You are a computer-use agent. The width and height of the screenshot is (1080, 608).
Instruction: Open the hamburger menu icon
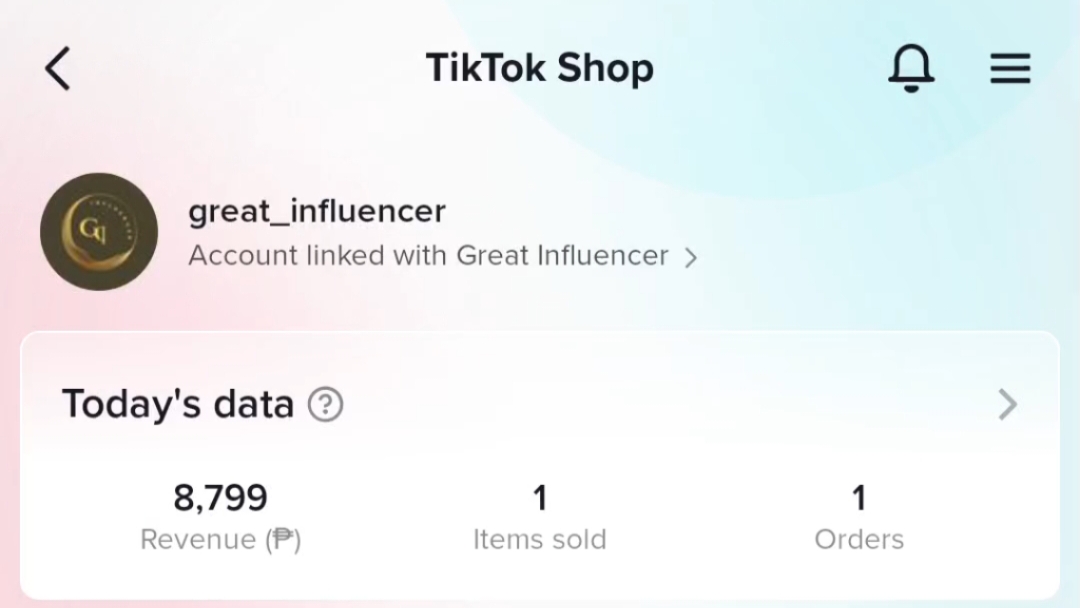pyautogui.click(x=1010, y=68)
